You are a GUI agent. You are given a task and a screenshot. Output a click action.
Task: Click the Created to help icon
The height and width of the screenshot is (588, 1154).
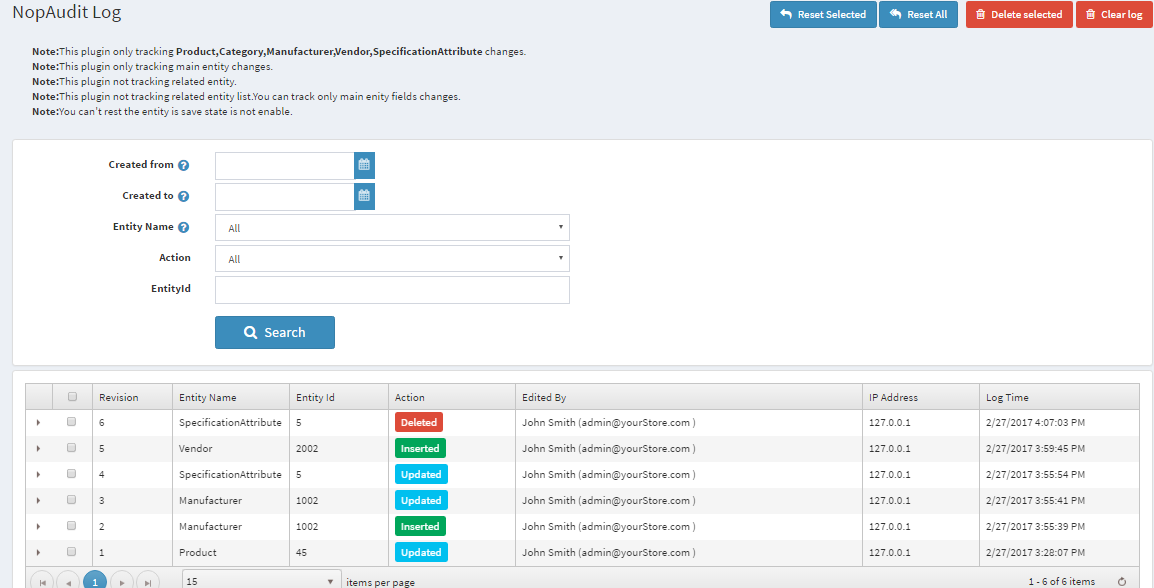184,197
